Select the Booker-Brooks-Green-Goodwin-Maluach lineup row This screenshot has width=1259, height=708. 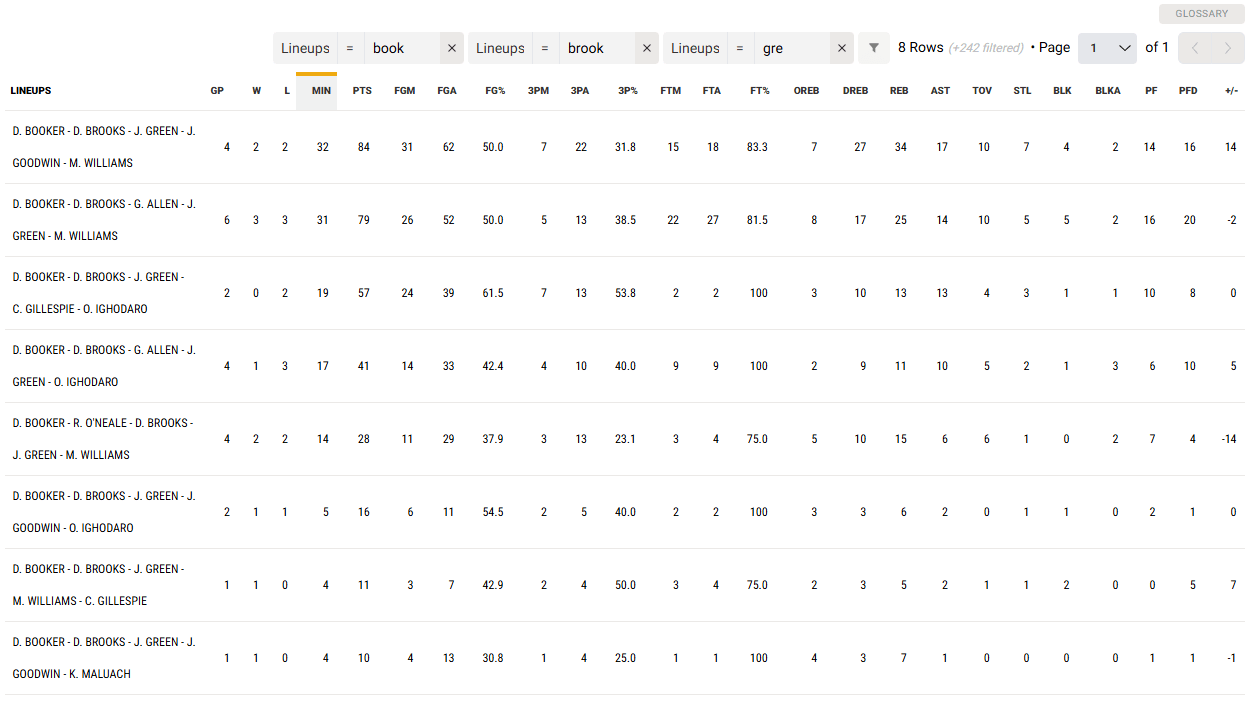coord(104,658)
